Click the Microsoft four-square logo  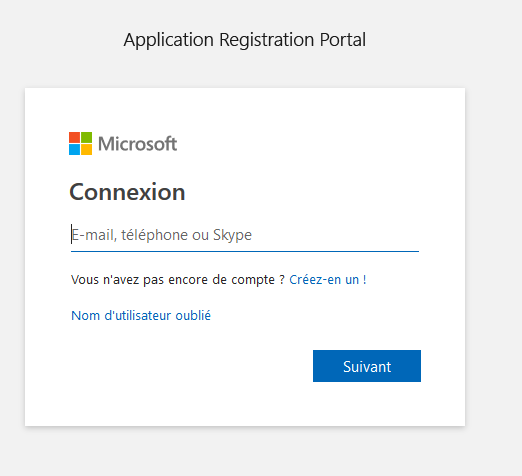[x=80, y=143]
